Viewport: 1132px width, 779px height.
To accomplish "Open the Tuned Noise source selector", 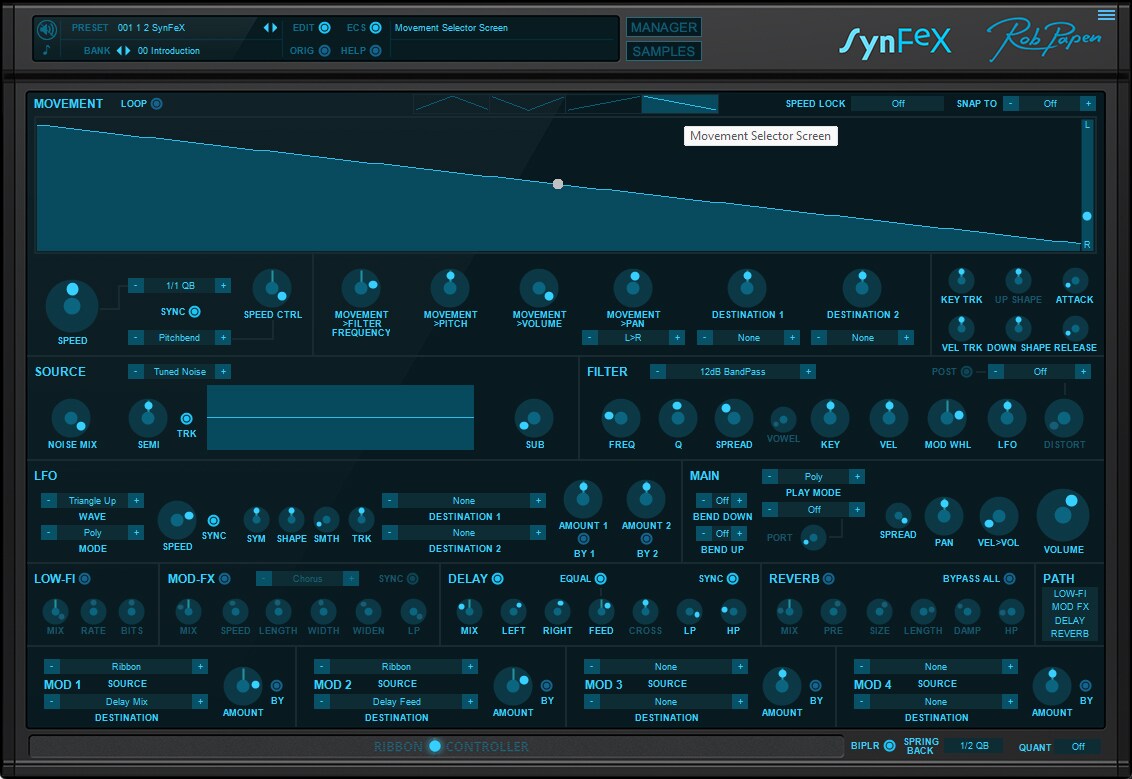I will coord(180,372).
